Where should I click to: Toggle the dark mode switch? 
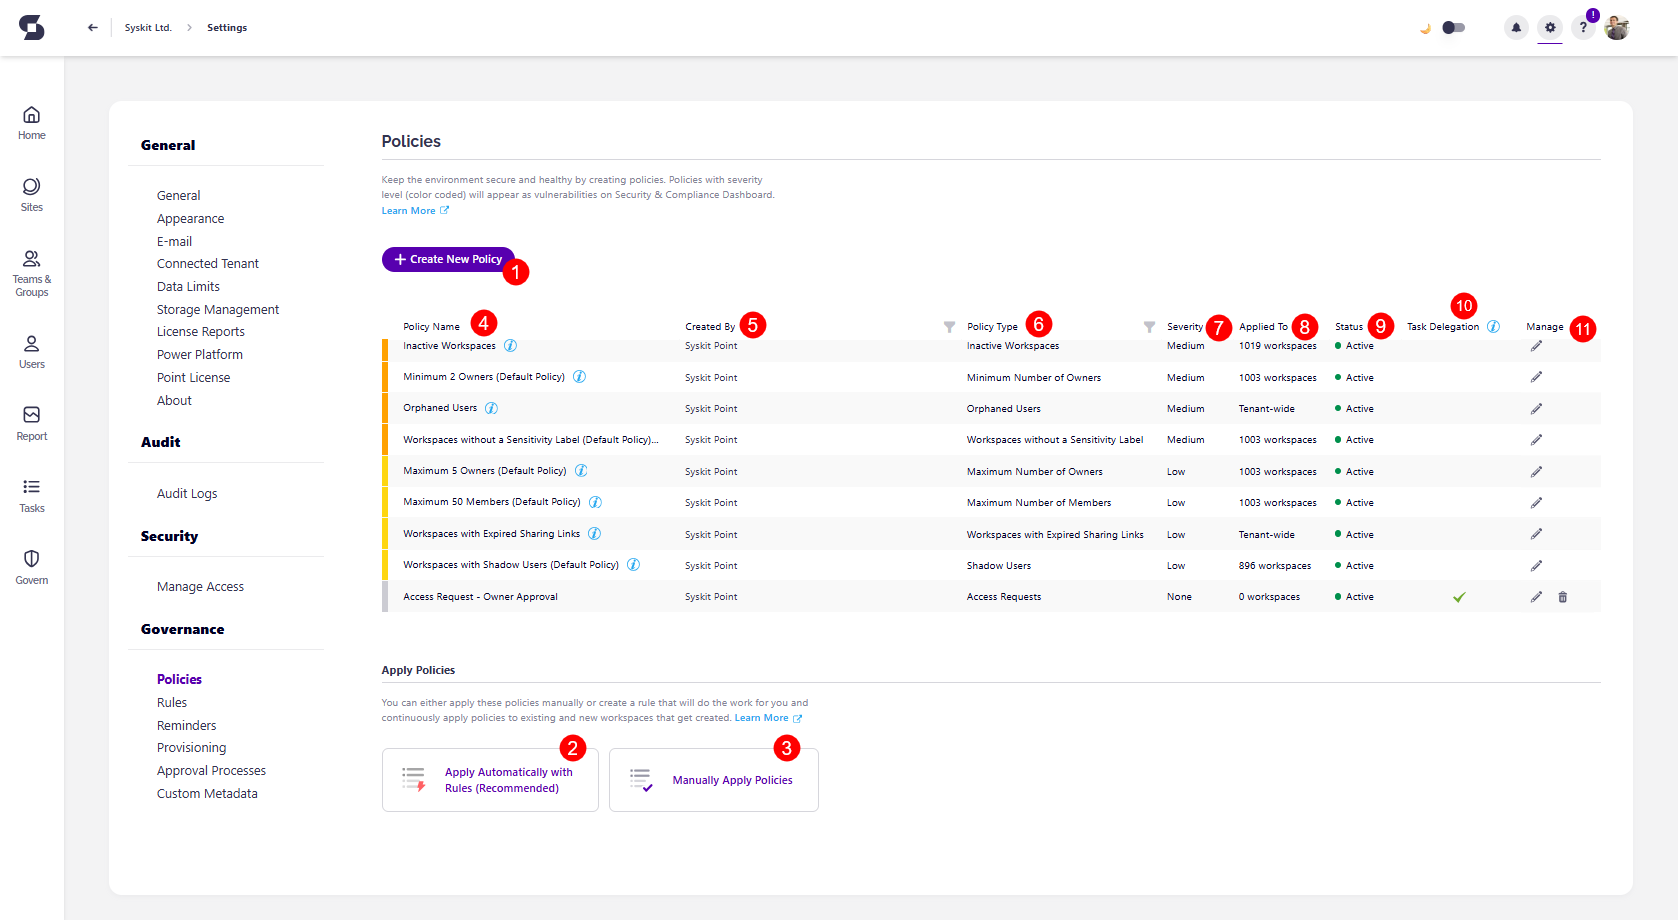(x=1453, y=28)
